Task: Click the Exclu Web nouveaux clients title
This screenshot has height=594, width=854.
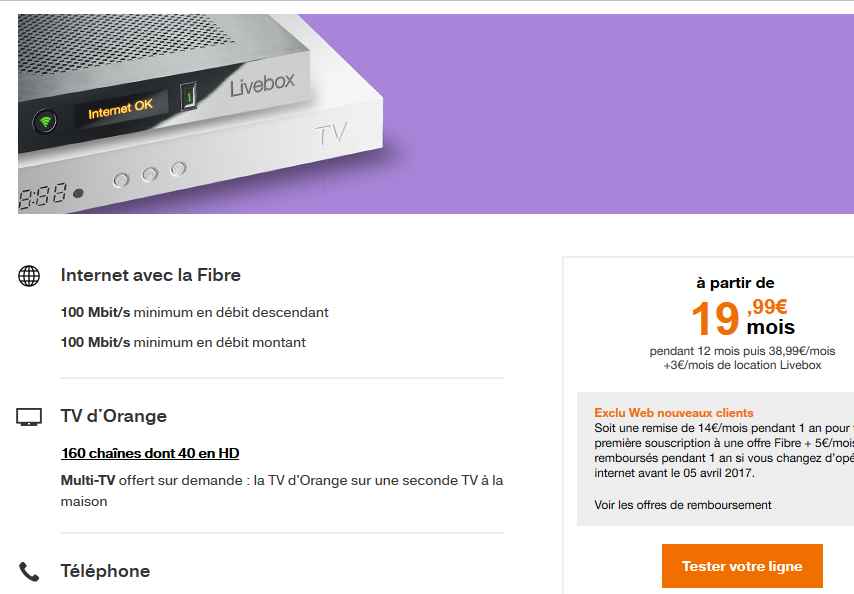Action: click(674, 413)
